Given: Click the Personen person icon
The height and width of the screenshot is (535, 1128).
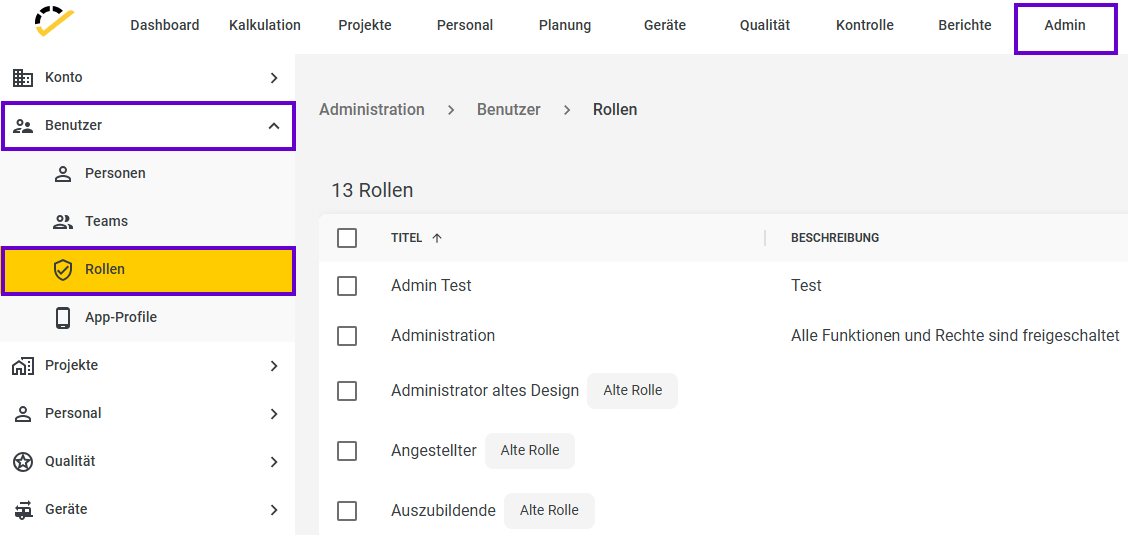Looking at the screenshot, I should (x=63, y=174).
